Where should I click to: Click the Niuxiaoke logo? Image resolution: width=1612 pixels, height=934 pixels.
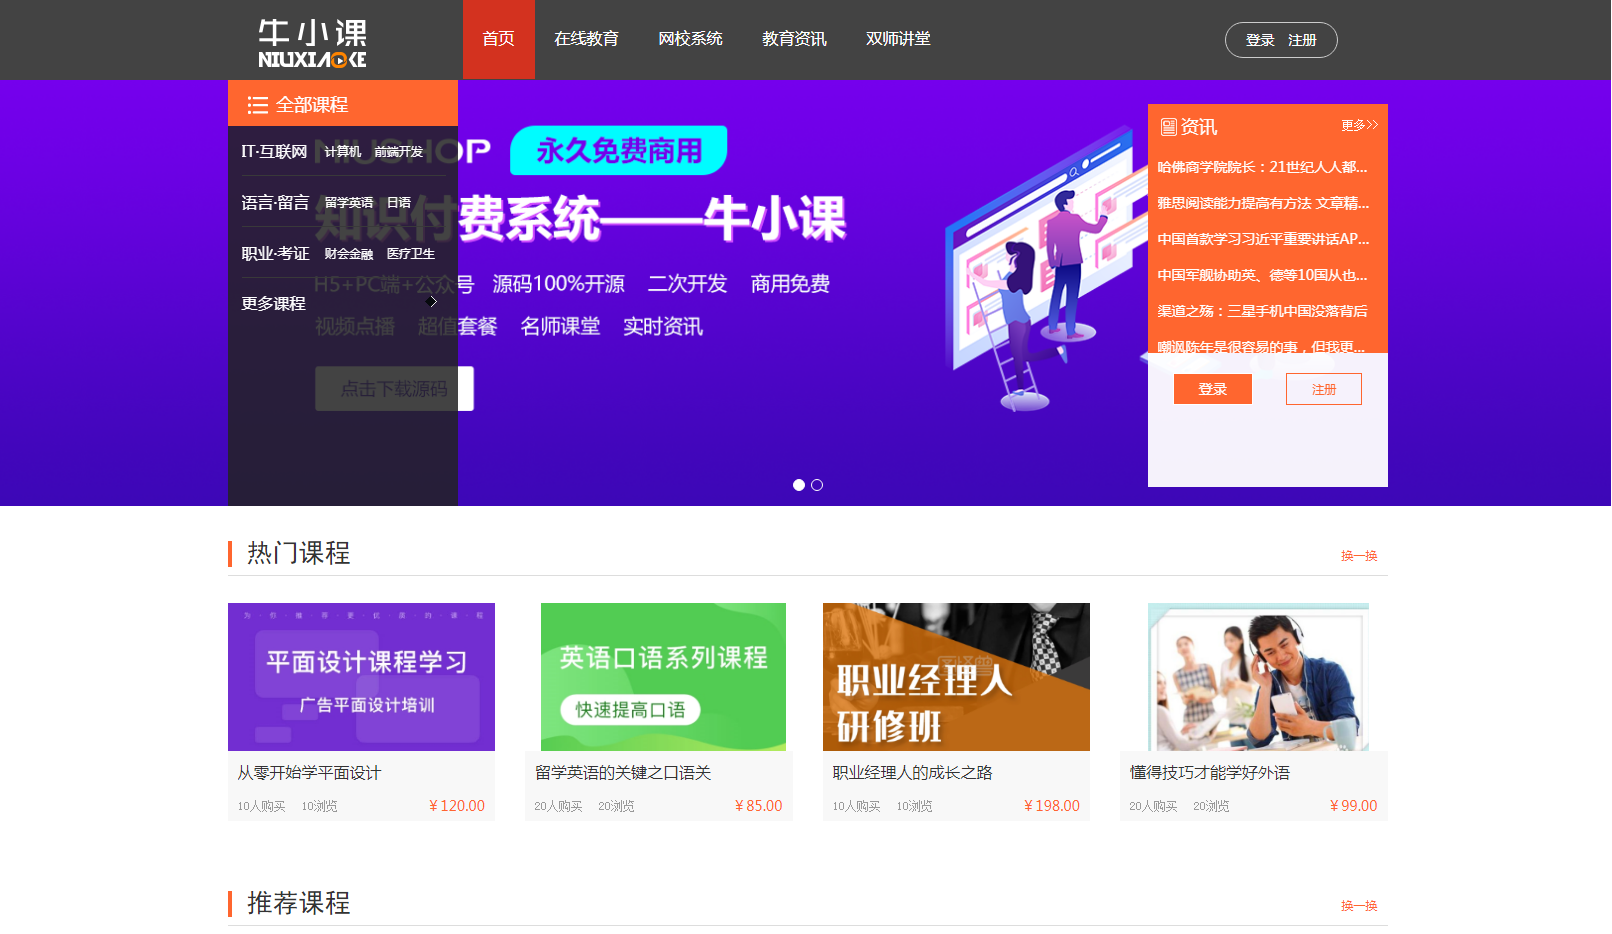(312, 43)
